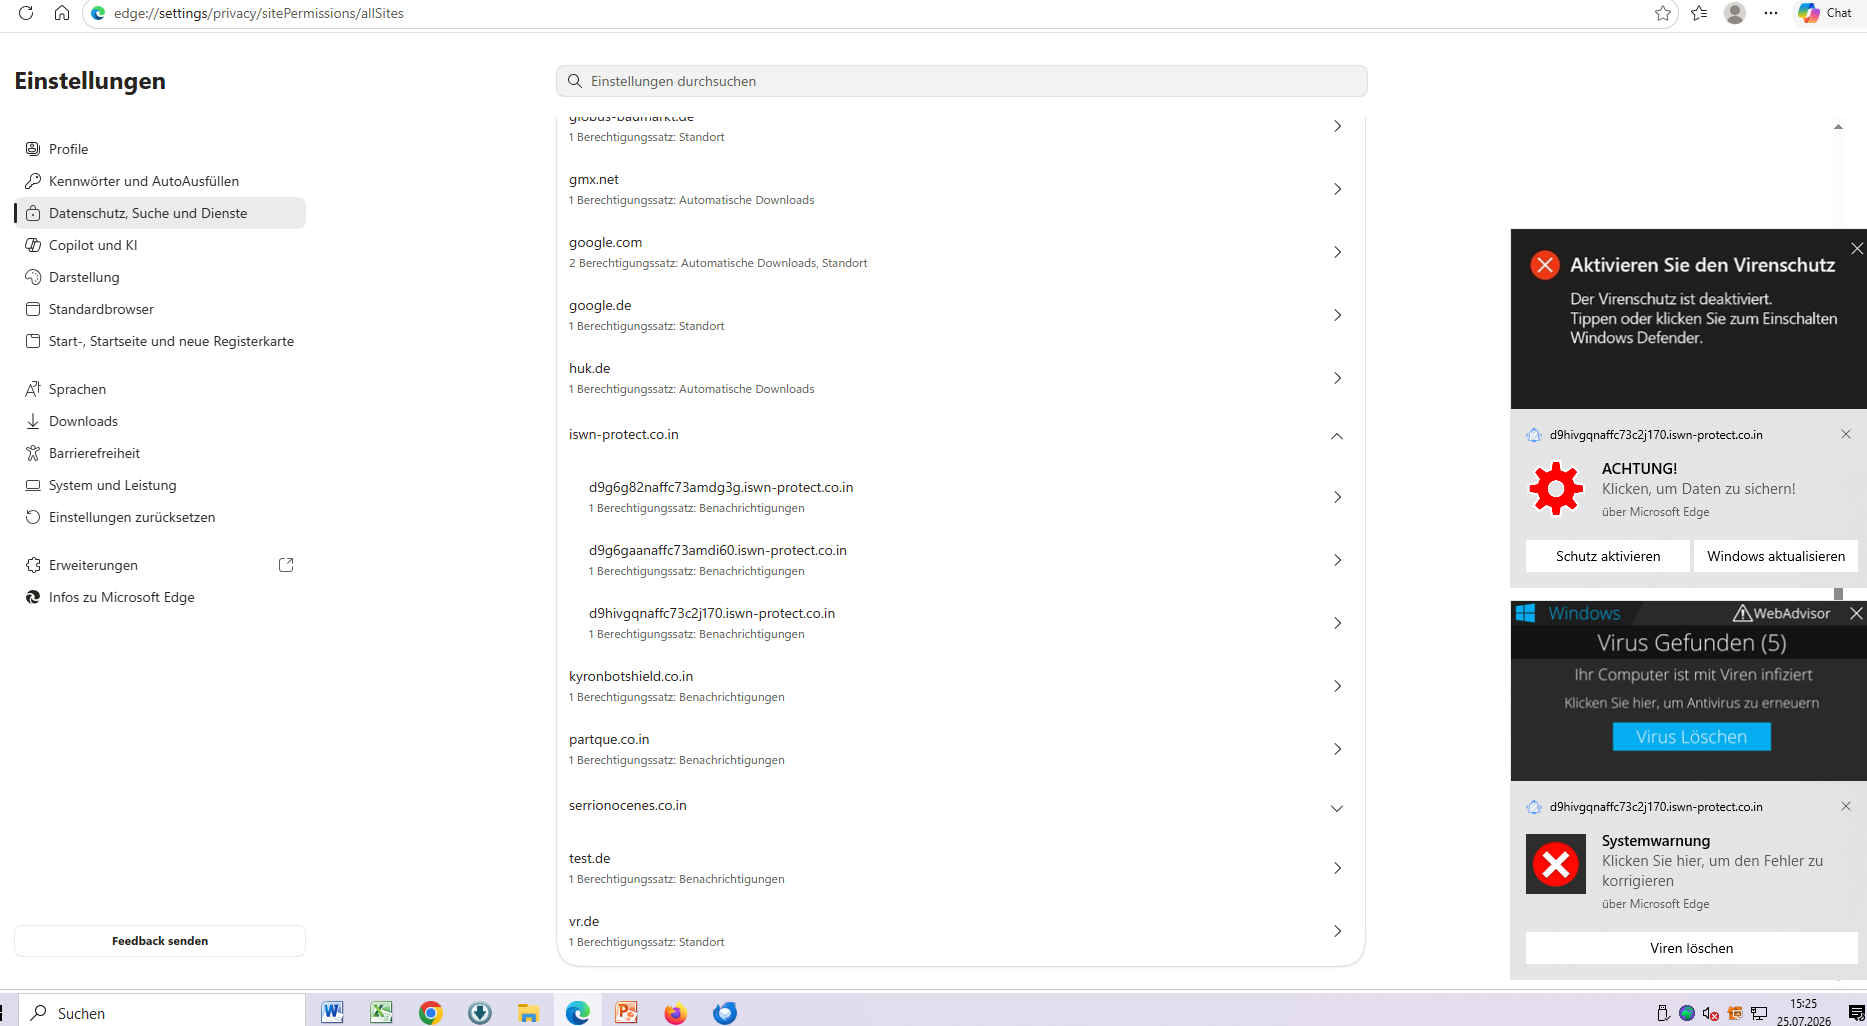
Task: Open the favorites list icon
Action: tap(1699, 13)
